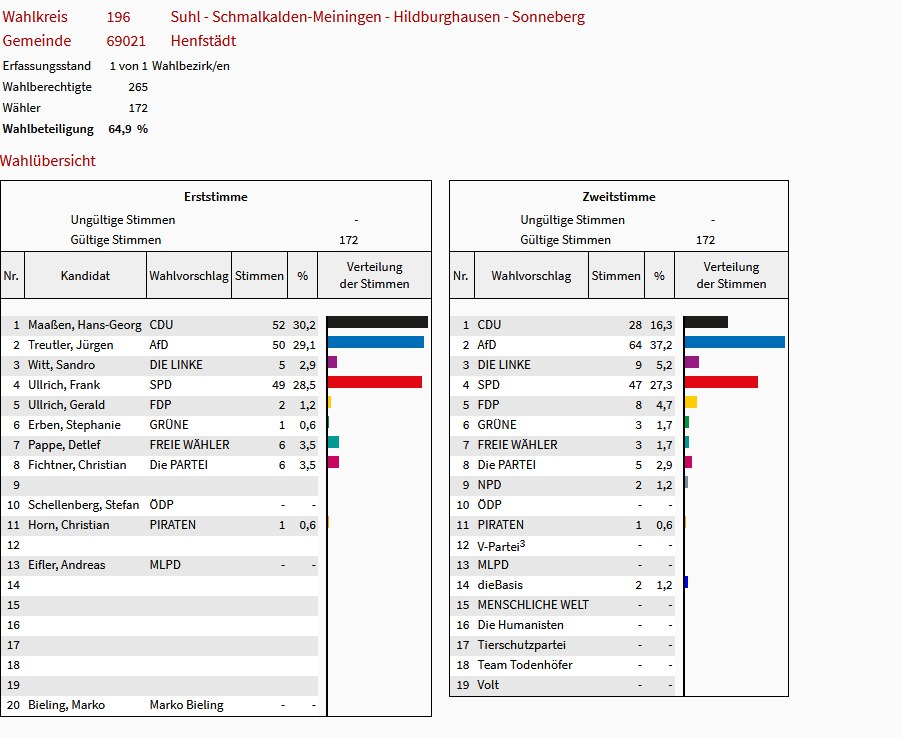
Task: Select candidate "Bieling, Marko"
Action: pos(66,705)
